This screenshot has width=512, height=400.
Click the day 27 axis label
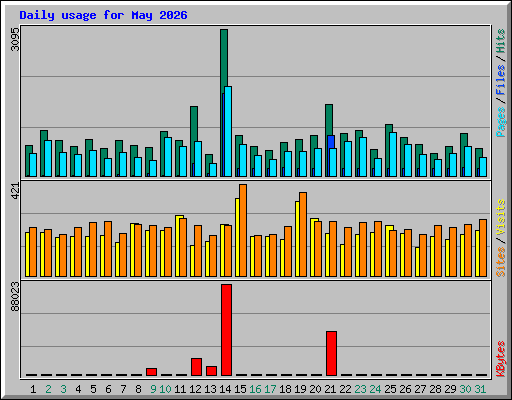pos(420,389)
